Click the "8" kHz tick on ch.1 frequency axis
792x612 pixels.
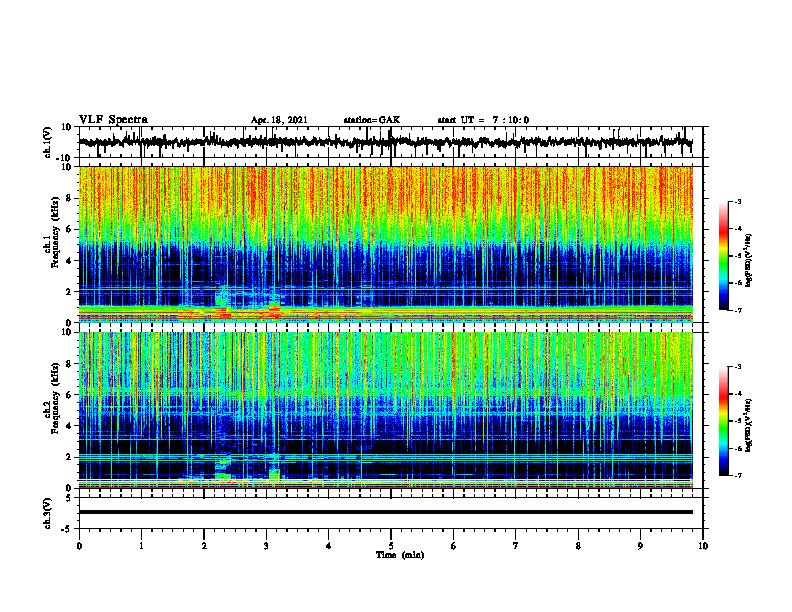coord(69,198)
